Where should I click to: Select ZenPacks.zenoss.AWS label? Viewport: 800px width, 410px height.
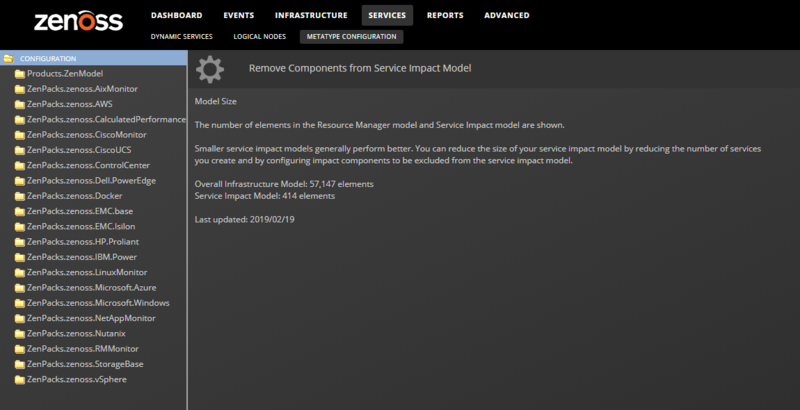pyautogui.click(x=69, y=104)
